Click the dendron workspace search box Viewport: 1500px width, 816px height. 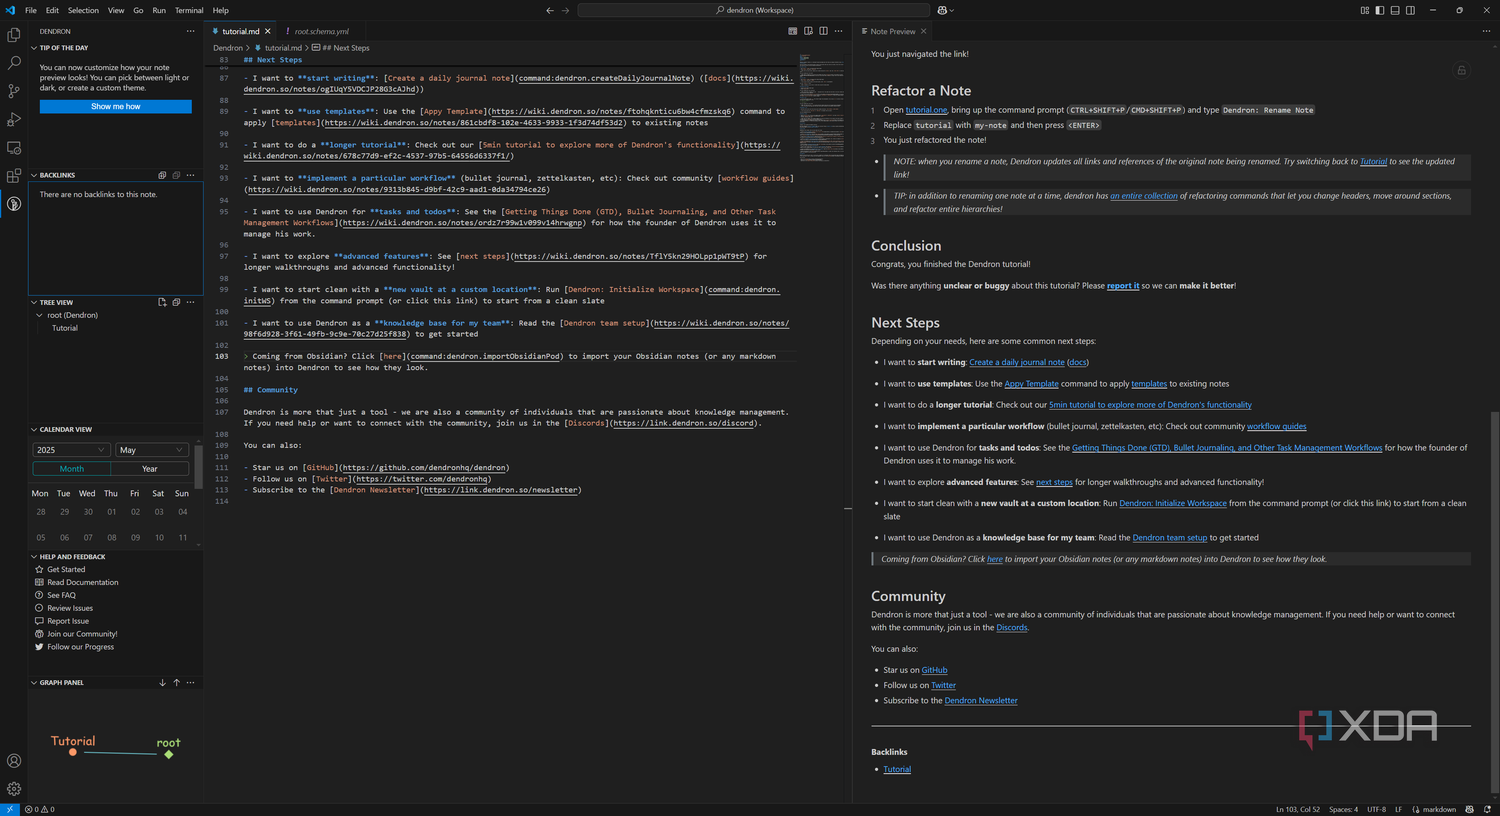pos(754,10)
